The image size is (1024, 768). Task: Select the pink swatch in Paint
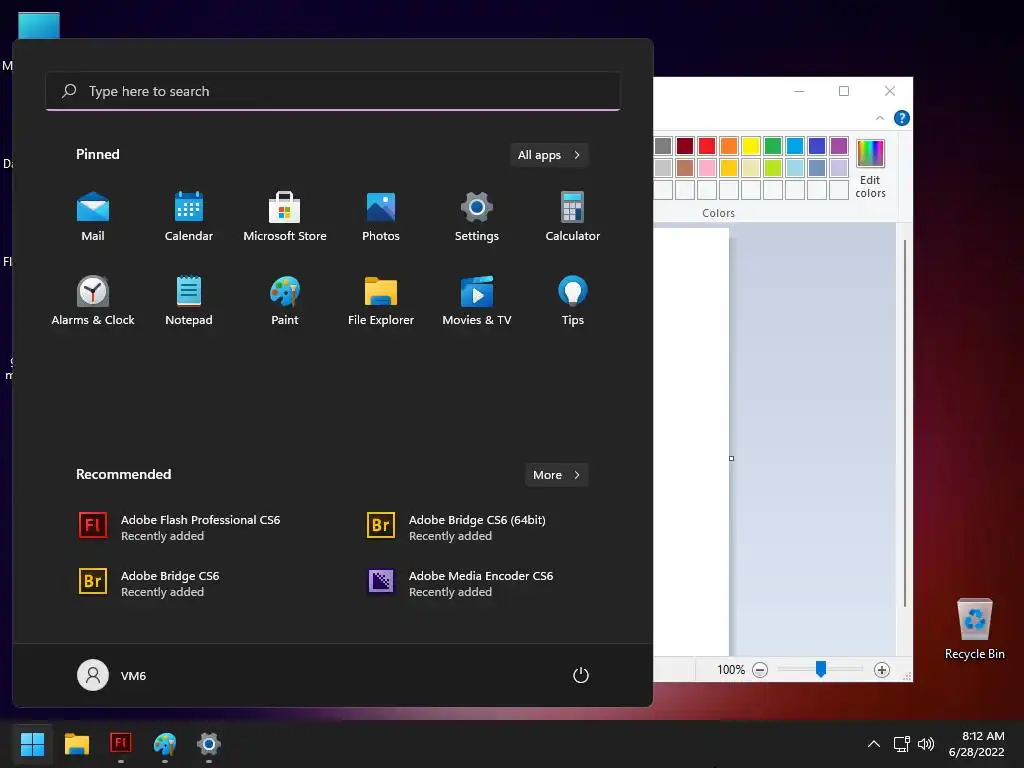coord(707,168)
